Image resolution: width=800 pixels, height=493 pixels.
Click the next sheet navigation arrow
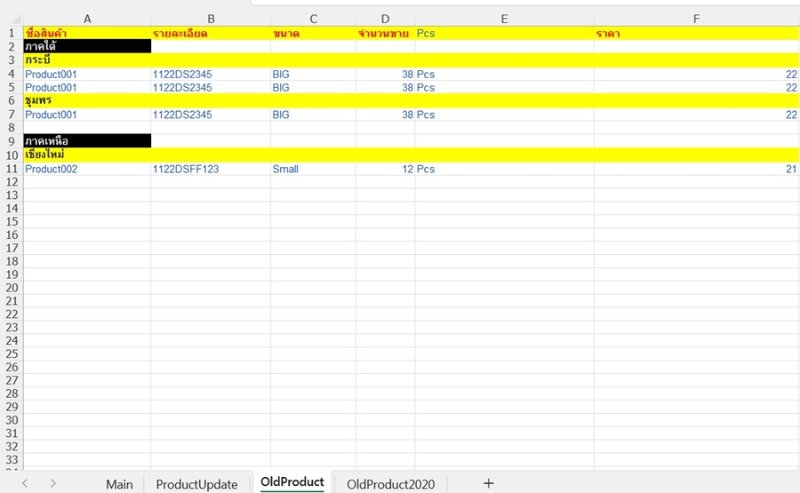53,483
